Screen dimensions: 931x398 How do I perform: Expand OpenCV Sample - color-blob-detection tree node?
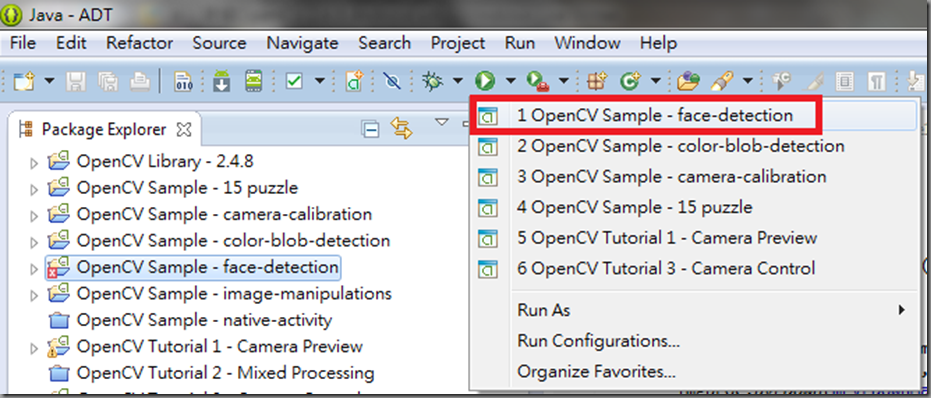[x=34, y=243]
